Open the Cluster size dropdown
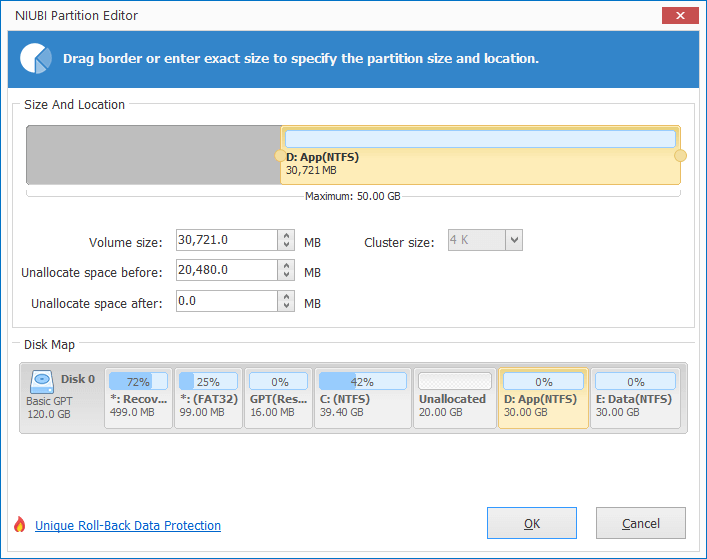The height and width of the screenshot is (559, 707). click(514, 240)
